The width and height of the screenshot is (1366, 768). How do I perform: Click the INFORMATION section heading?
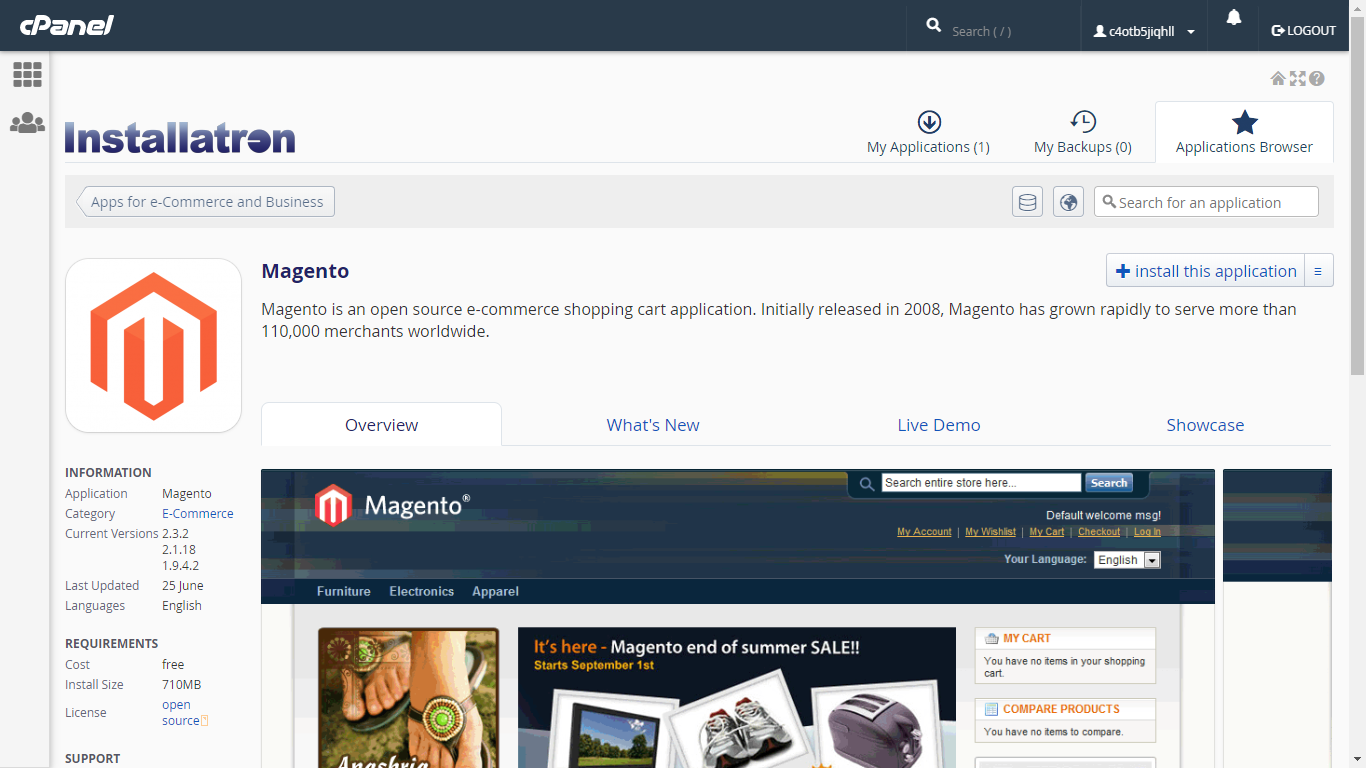[x=108, y=473]
